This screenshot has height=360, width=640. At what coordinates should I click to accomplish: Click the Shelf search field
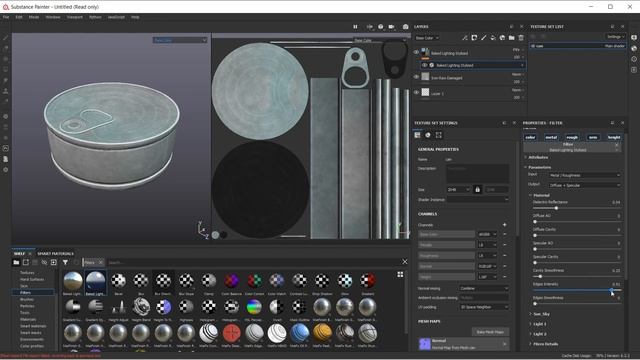(253, 262)
